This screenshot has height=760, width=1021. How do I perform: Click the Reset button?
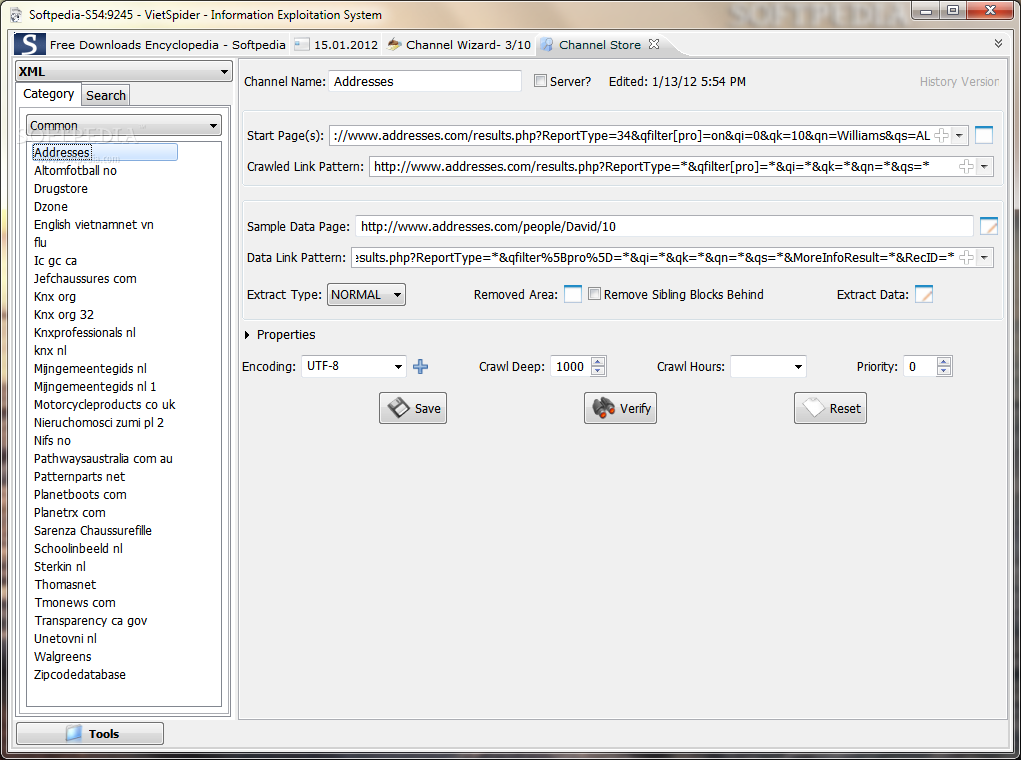point(830,408)
